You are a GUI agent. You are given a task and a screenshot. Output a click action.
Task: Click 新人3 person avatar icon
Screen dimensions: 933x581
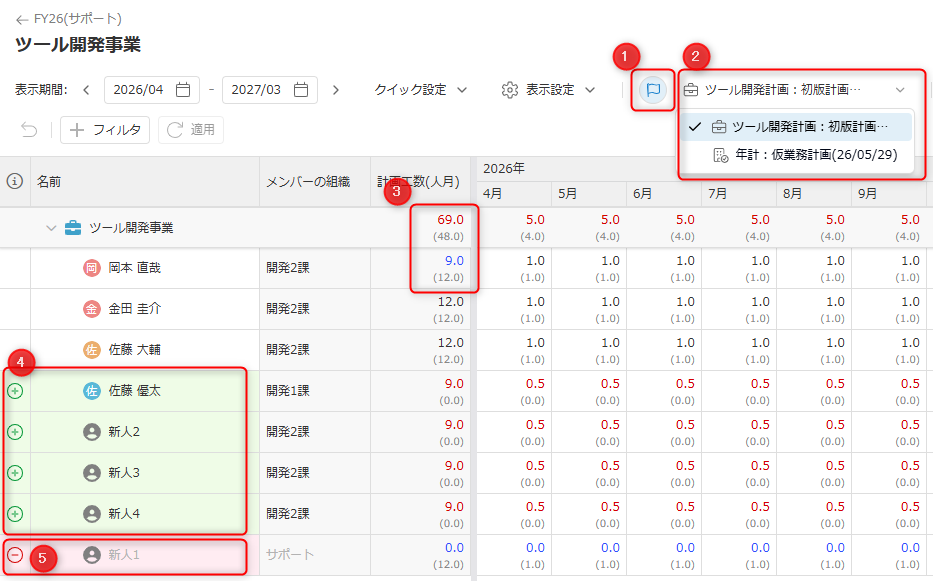(x=92, y=473)
